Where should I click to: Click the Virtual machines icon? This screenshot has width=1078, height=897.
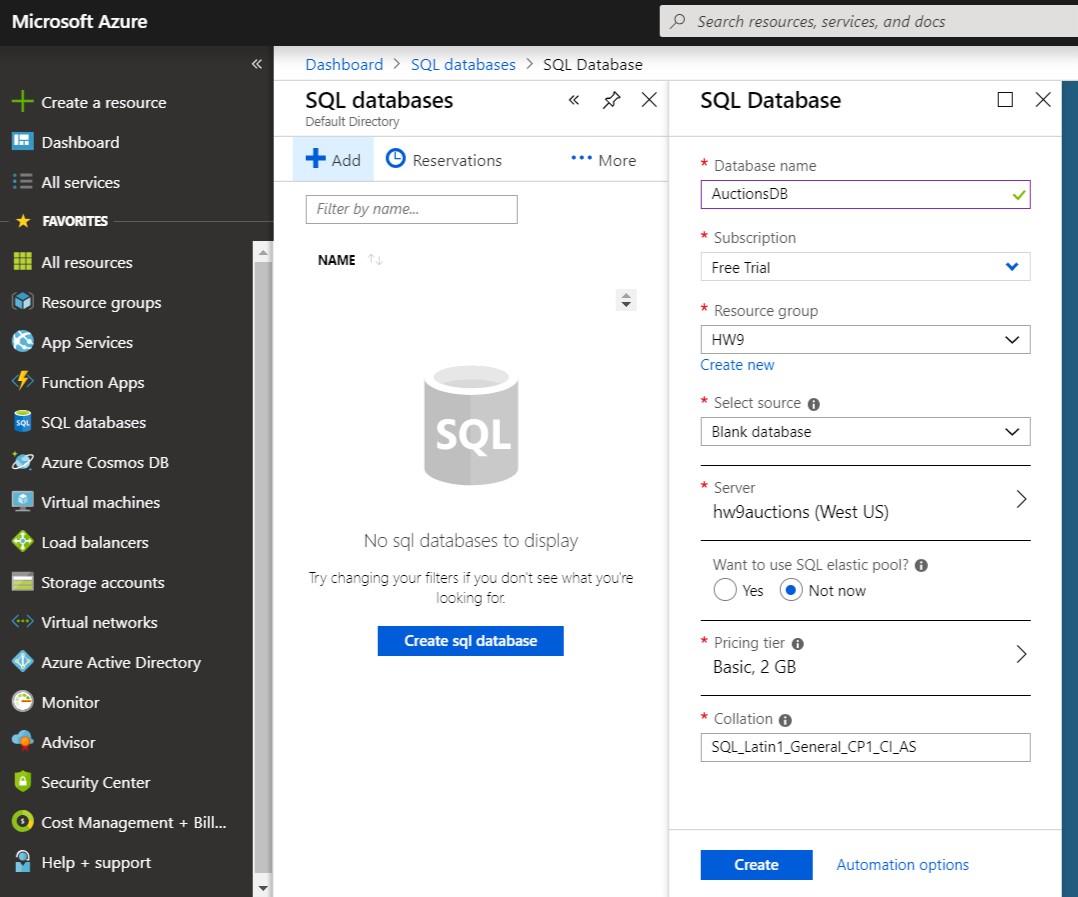pos(22,502)
